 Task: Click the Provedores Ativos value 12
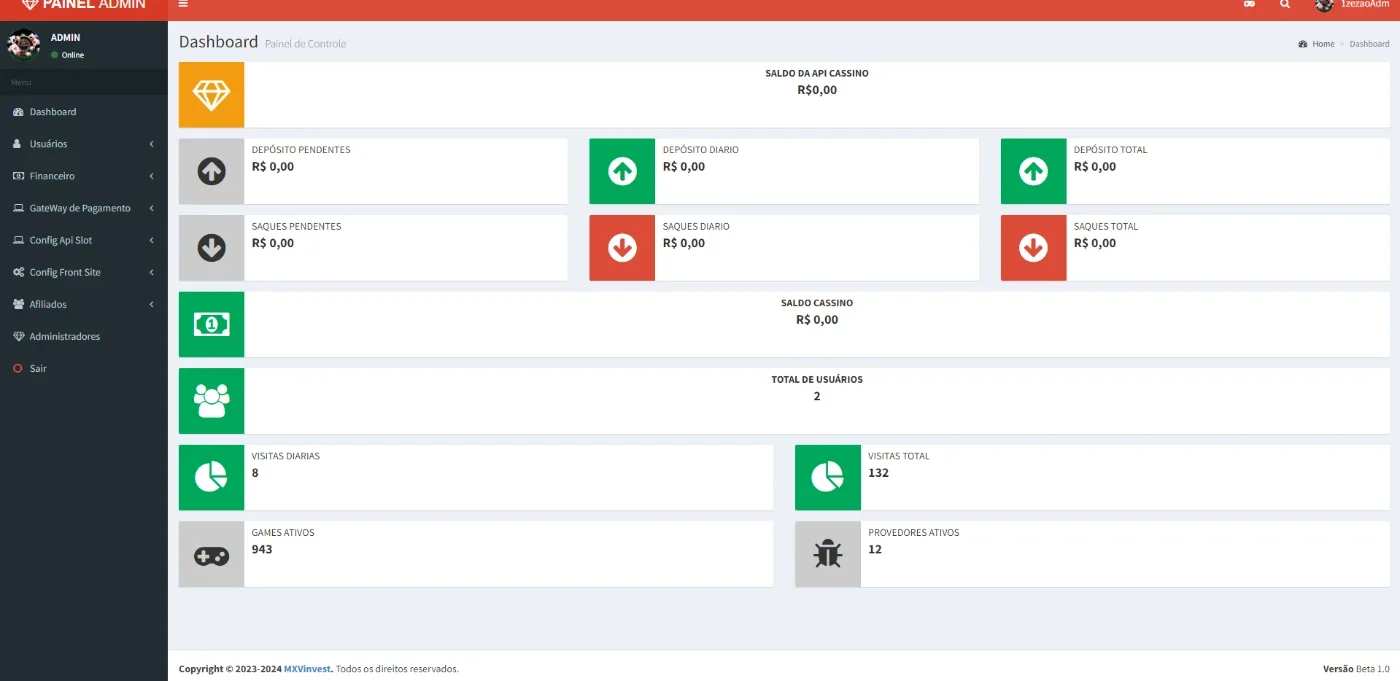click(x=875, y=550)
